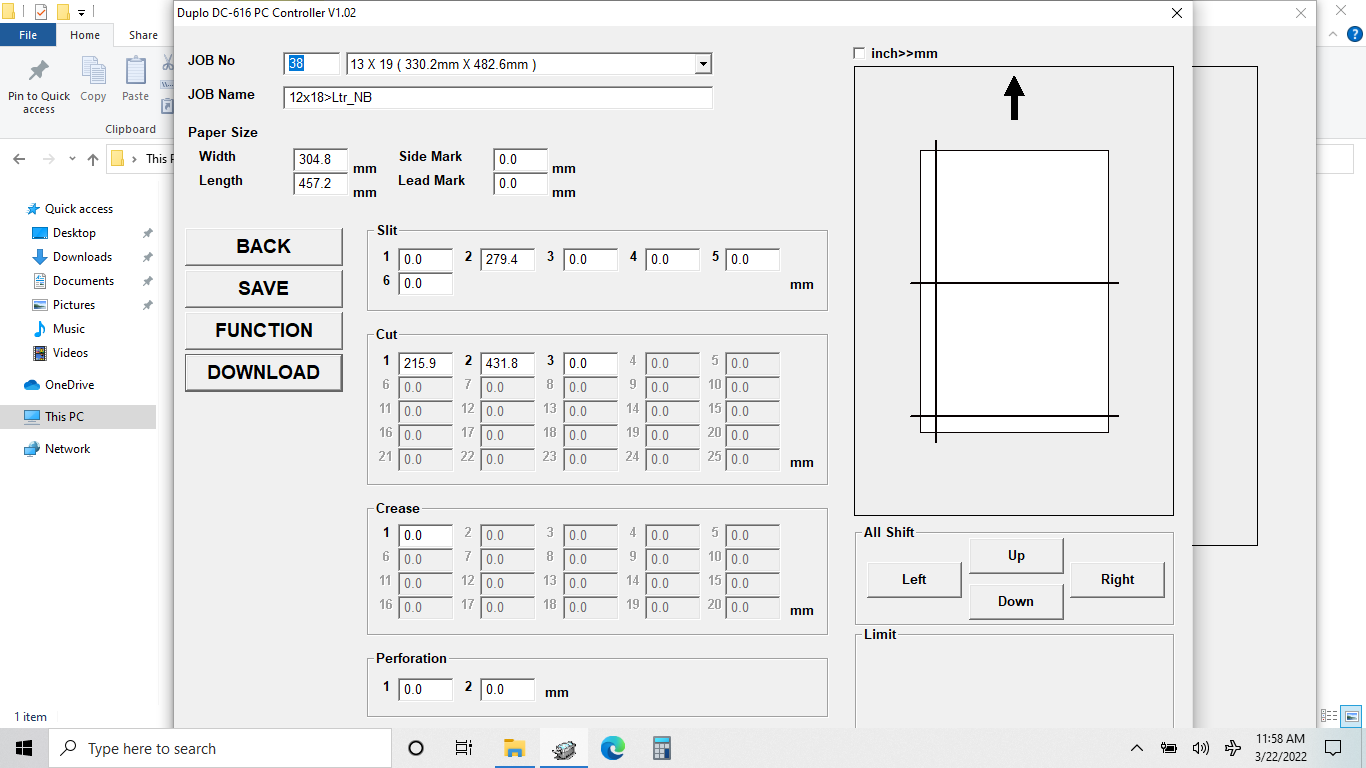This screenshot has width=1366, height=768.
Task: Click the All Shift Up button
Action: [x=1016, y=555]
